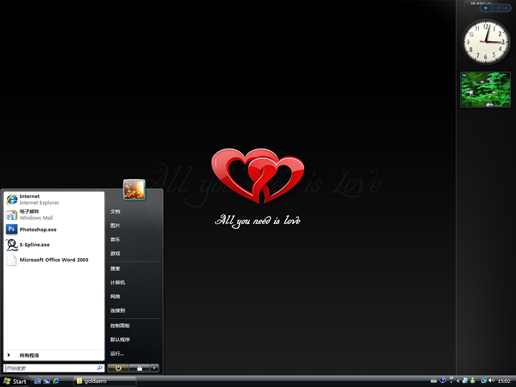Click the analog clock gadget
Image resolution: width=516 pixels, height=387 pixels.
click(x=486, y=41)
